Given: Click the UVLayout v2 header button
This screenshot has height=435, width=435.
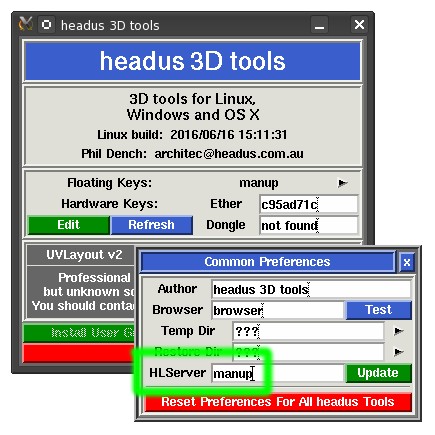Looking at the screenshot, I should [x=81, y=255].
